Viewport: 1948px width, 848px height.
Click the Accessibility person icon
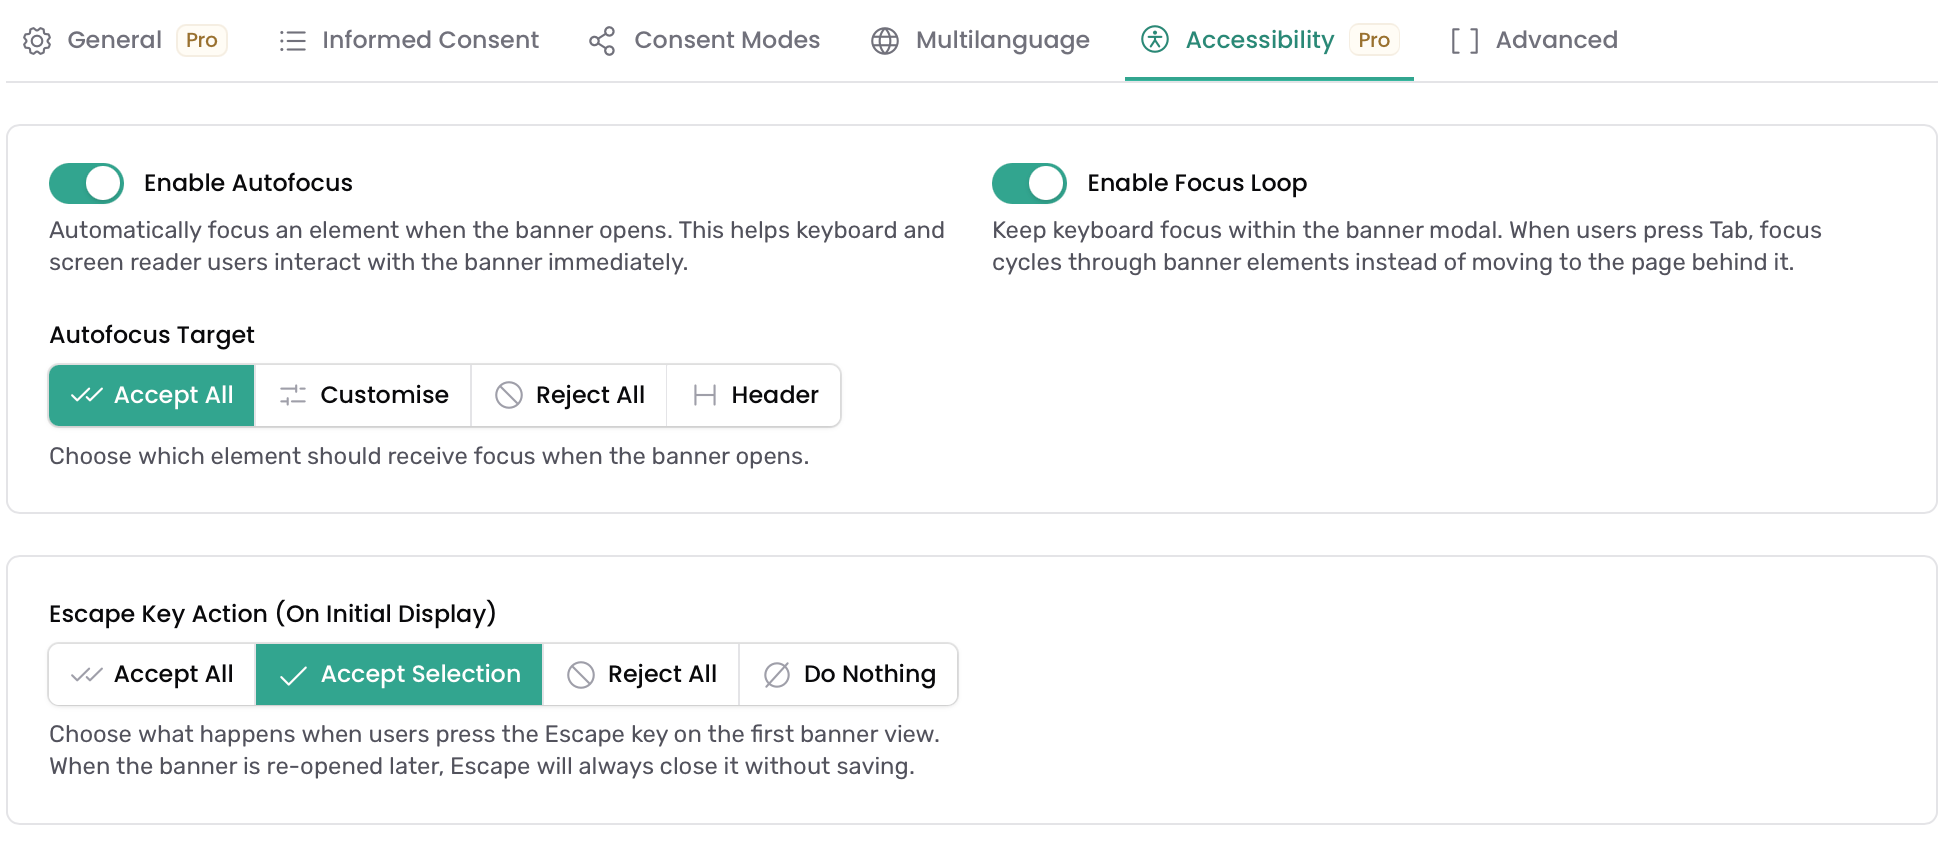(x=1155, y=40)
